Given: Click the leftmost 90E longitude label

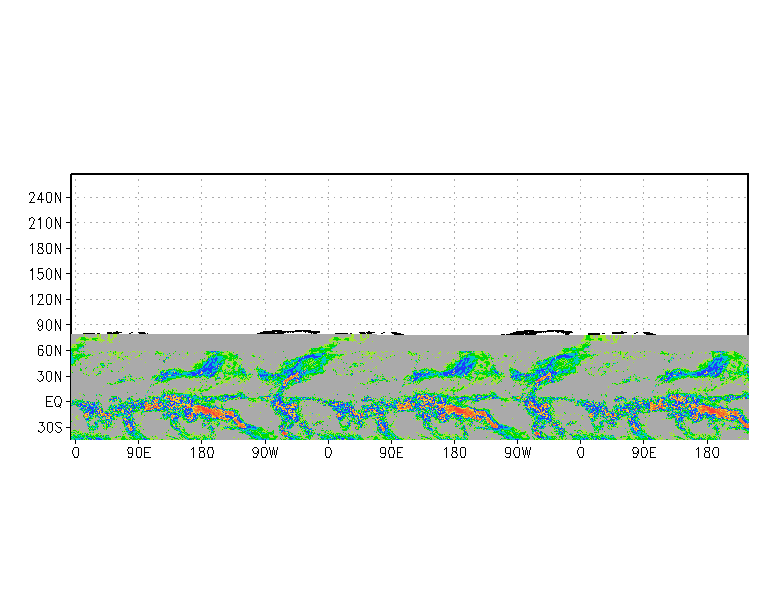Looking at the screenshot, I should click(x=138, y=453).
